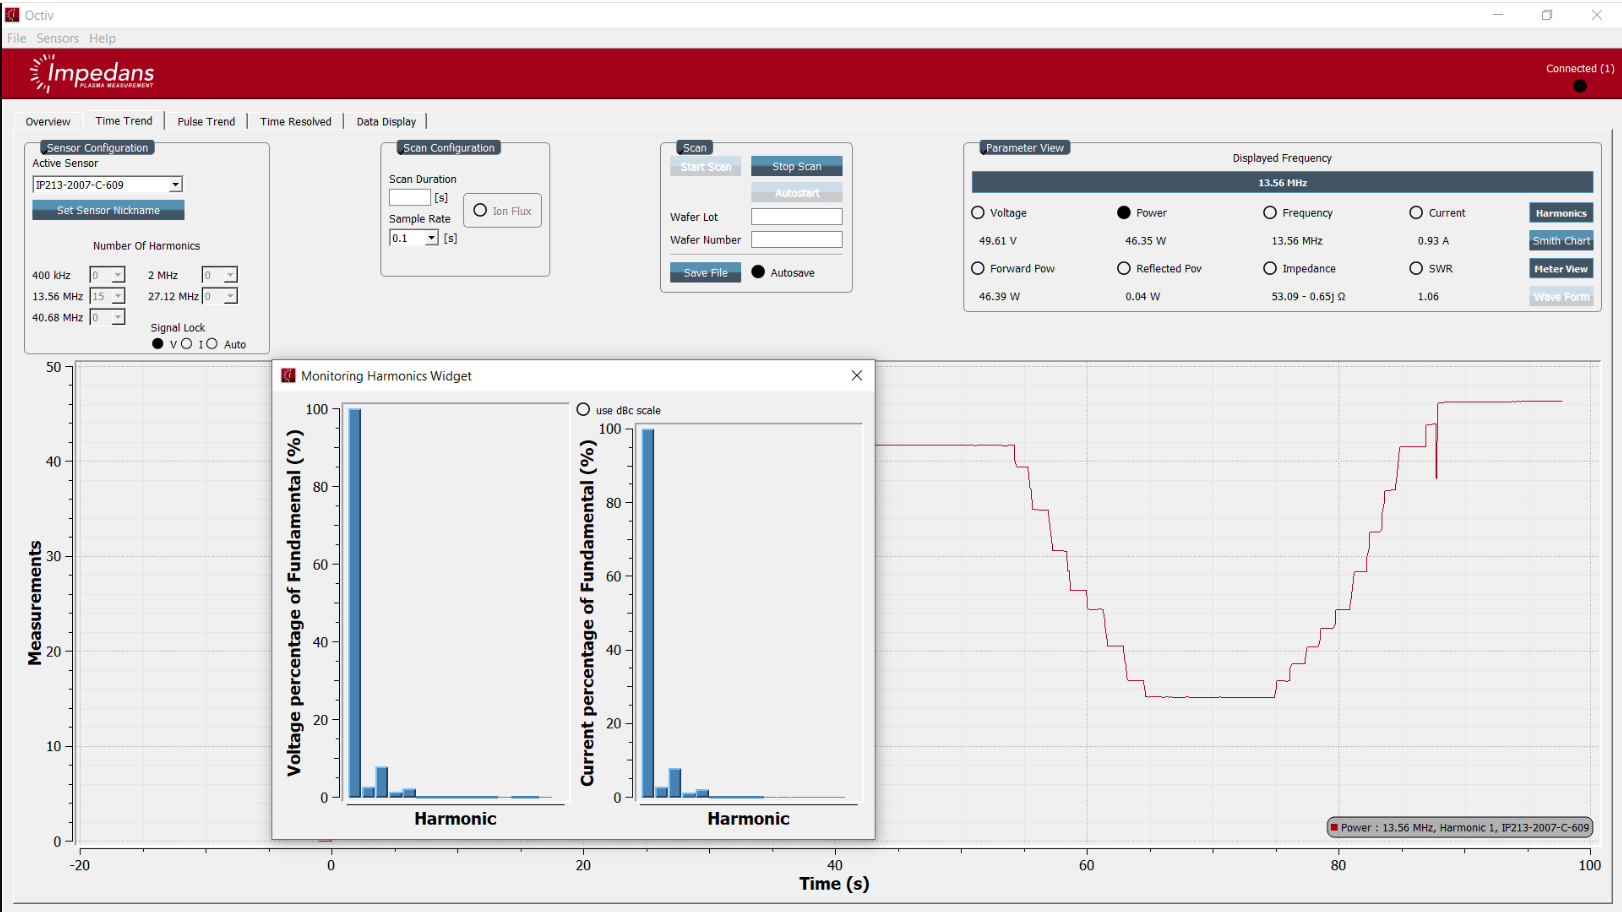Select the SWR parameter radio button
Screen dimensions: 1622x912
coord(1416,269)
